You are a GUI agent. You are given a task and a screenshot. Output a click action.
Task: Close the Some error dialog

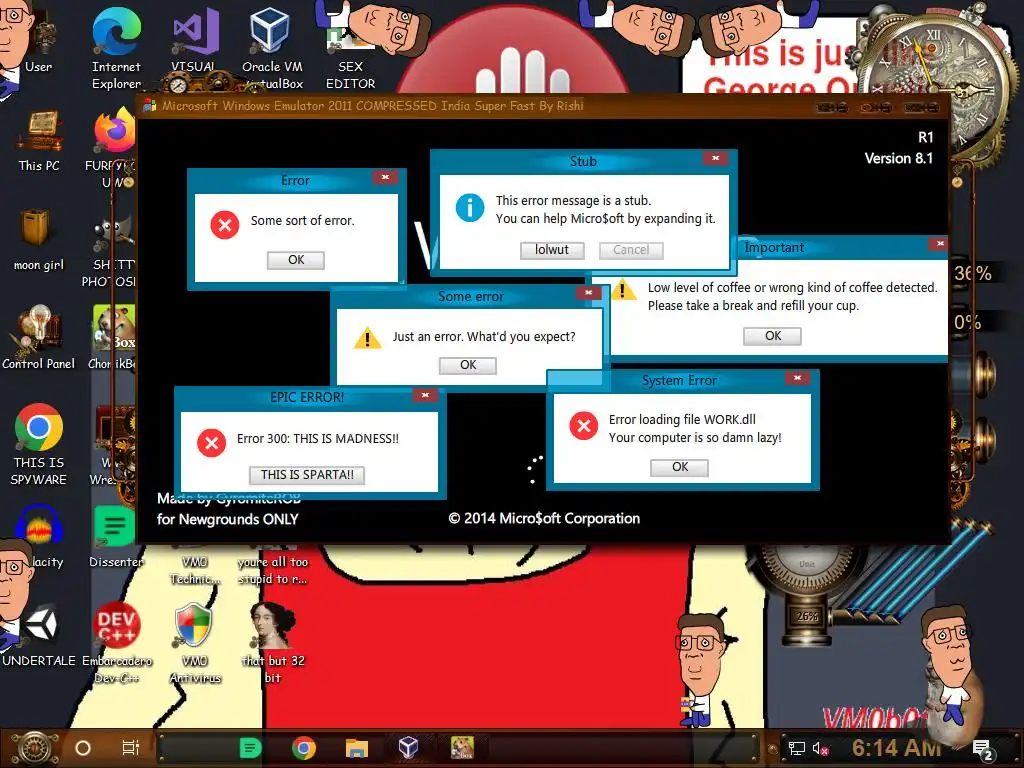[x=588, y=293]
